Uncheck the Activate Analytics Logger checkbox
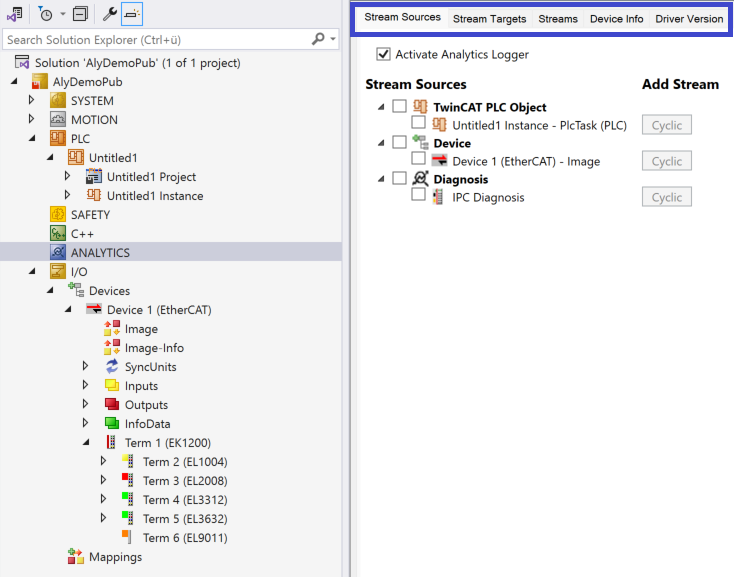734x577 pixels. click(x=383, y=54)
